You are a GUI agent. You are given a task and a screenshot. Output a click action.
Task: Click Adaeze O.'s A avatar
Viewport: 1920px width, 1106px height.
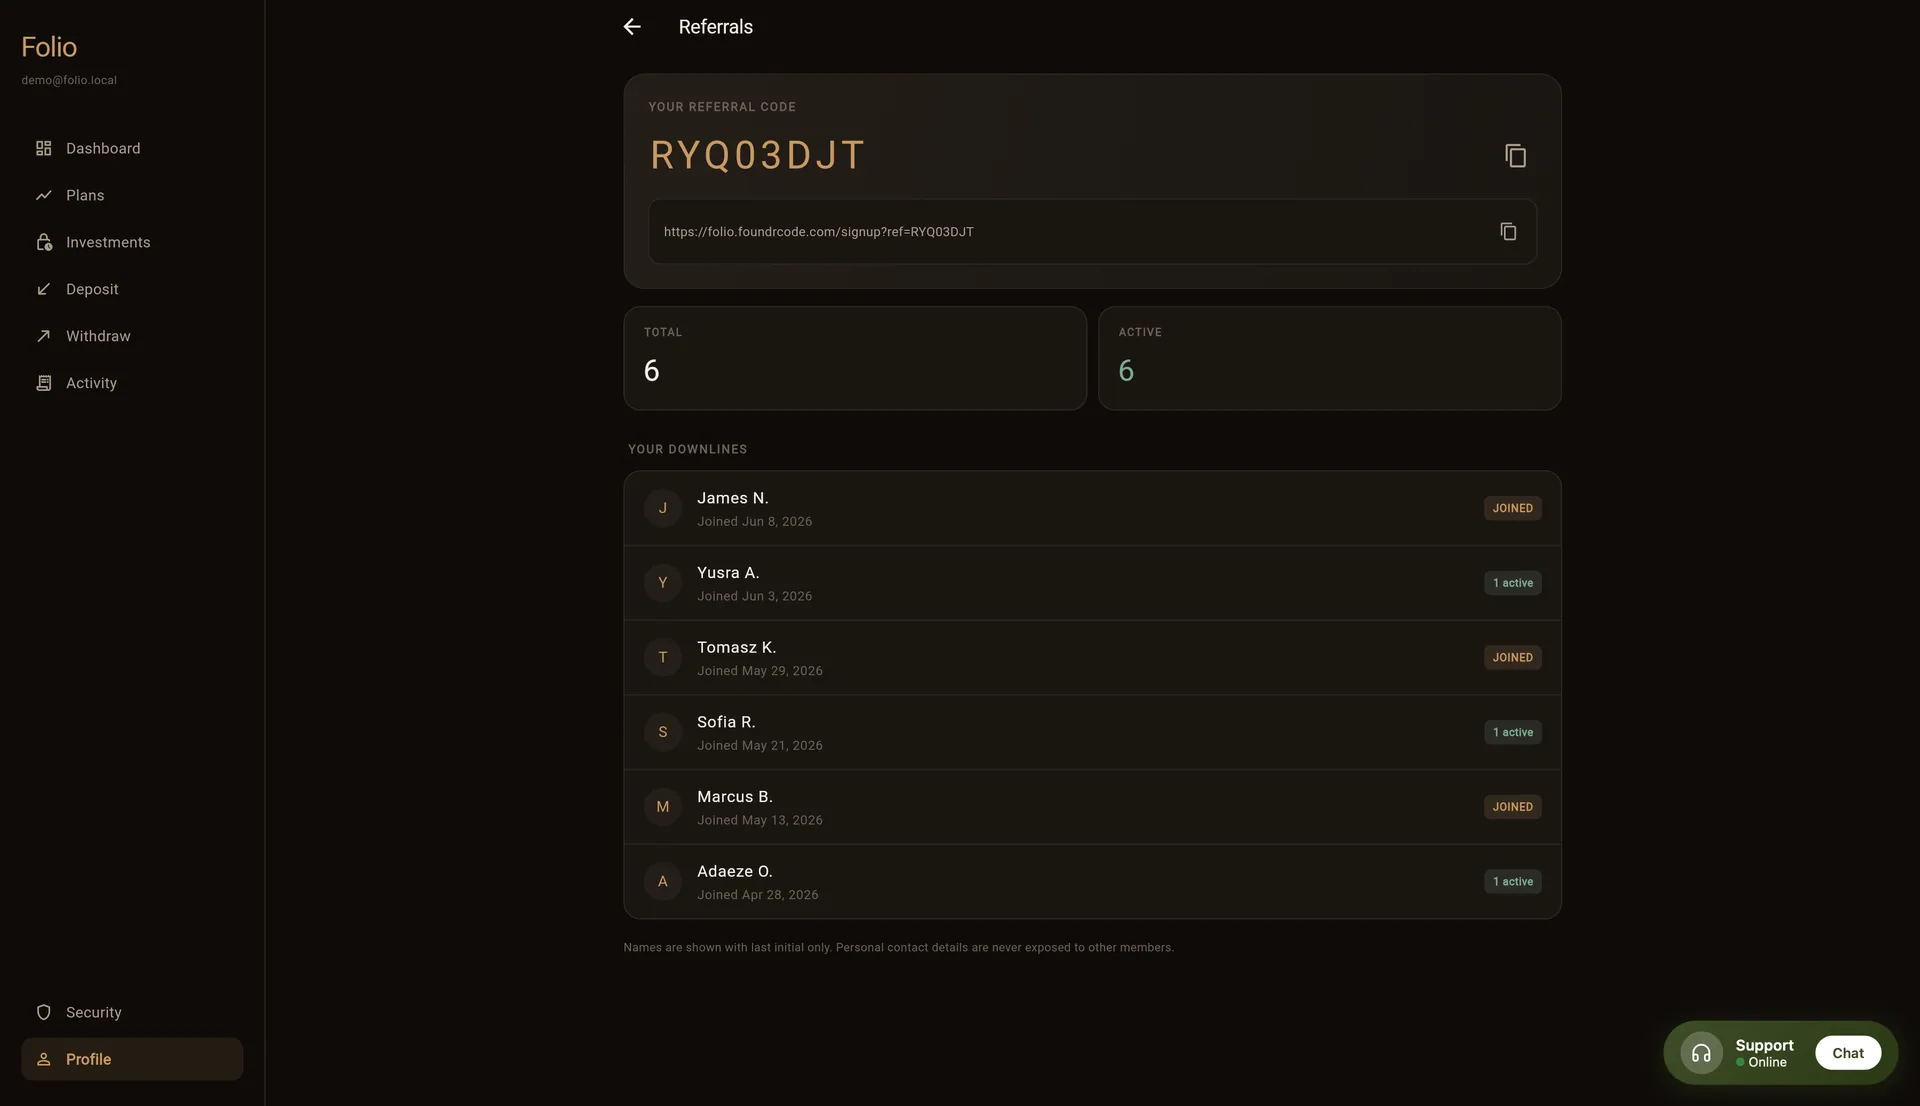[x=662, y=881]
